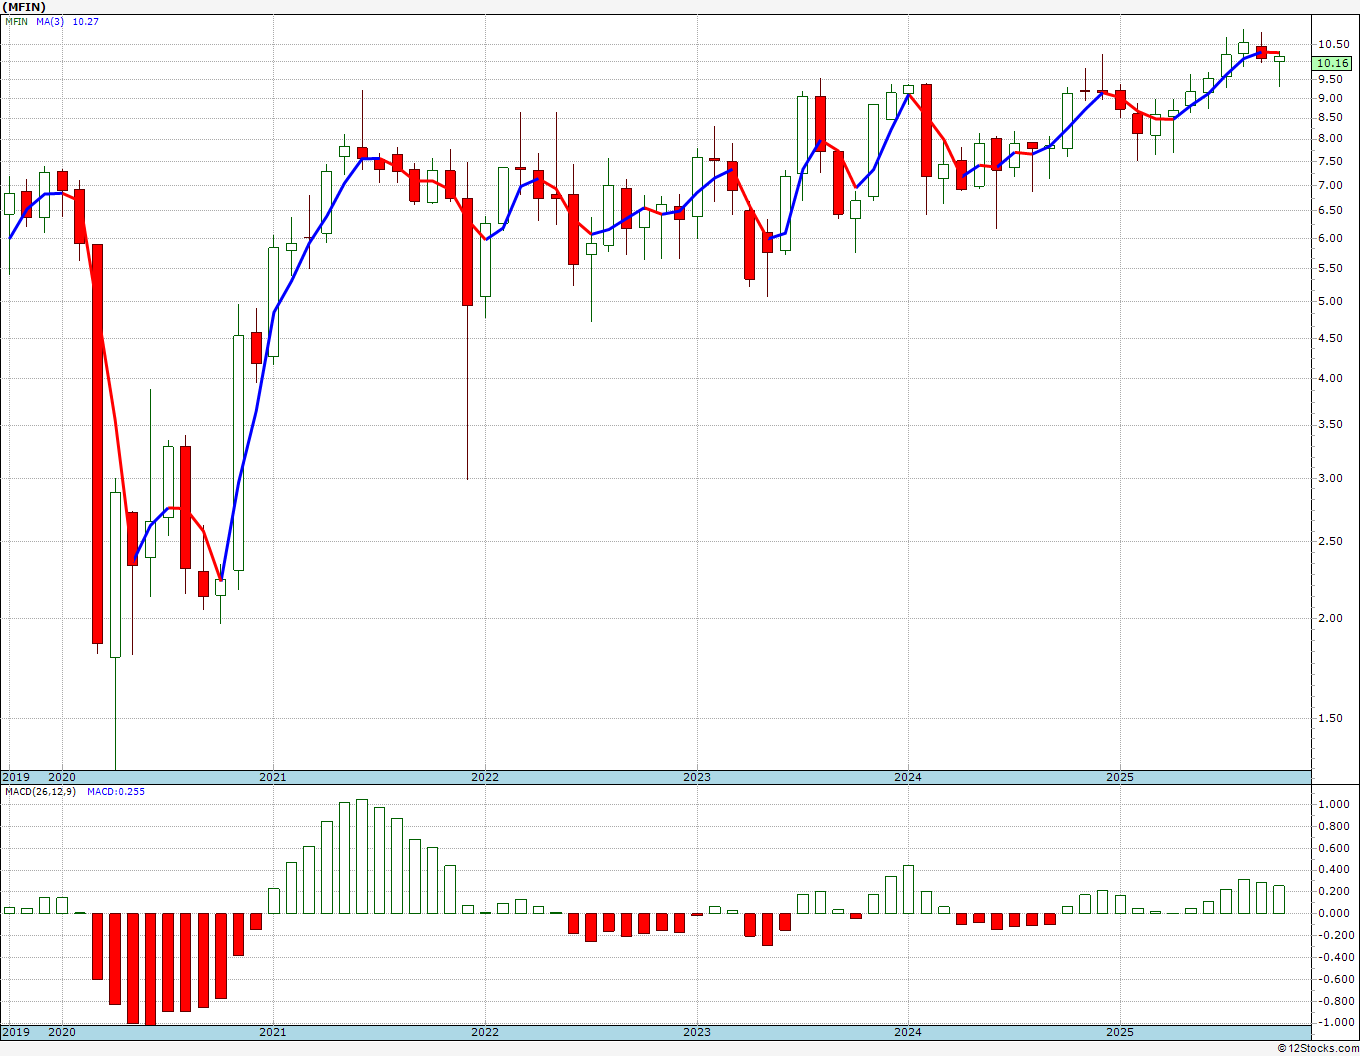Click 2022 on the bottom MACD time axis
This screenshot has height=1056, width=1360.
485,1032
